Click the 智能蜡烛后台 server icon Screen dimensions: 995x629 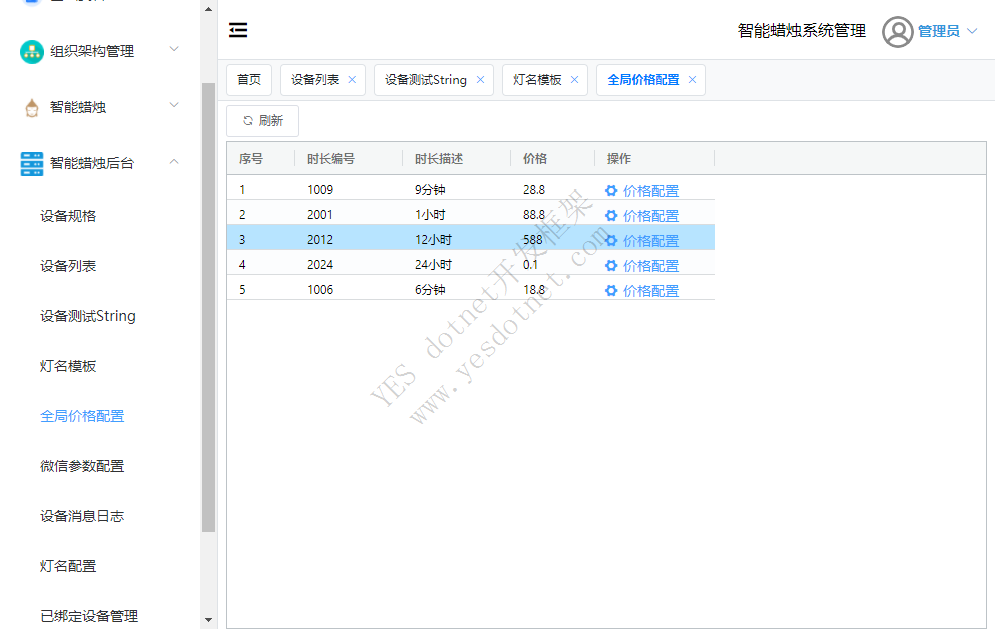(32, 163)
